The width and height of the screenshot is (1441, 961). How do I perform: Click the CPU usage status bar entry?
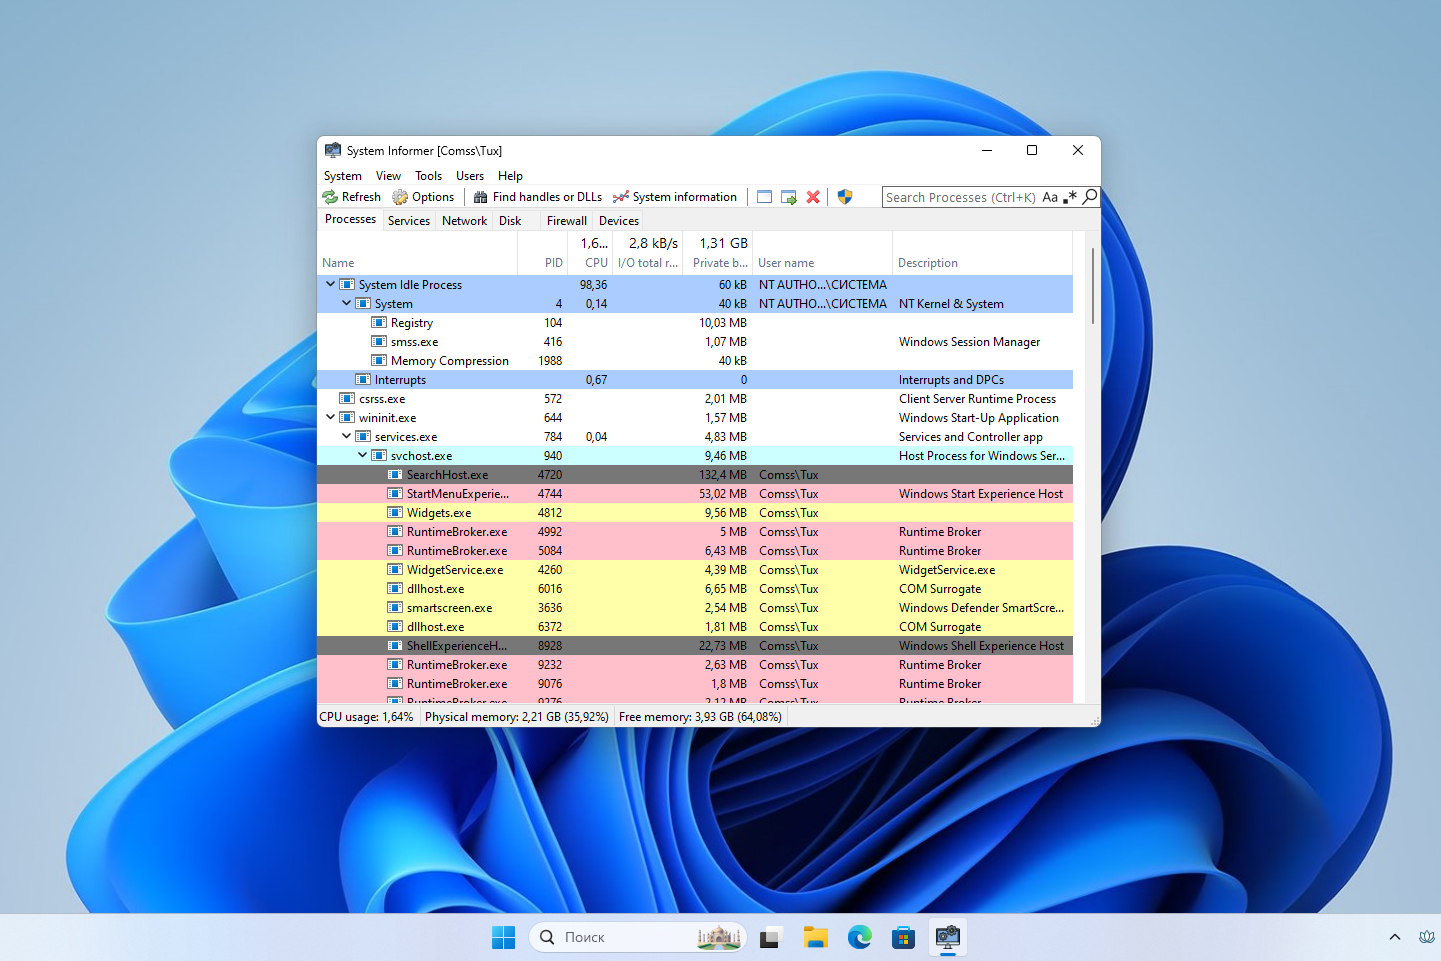pos(367,717)
